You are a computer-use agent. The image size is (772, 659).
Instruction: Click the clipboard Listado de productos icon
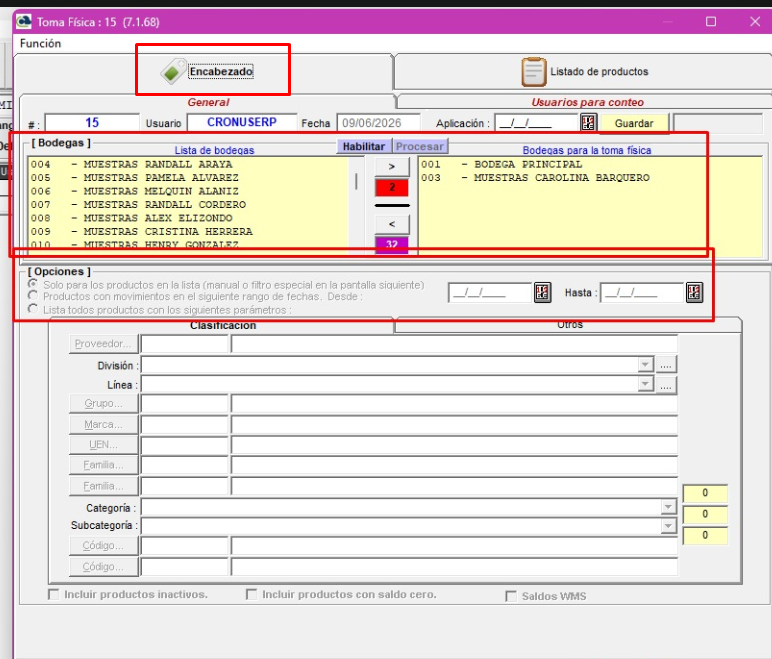tap(534, 72)
